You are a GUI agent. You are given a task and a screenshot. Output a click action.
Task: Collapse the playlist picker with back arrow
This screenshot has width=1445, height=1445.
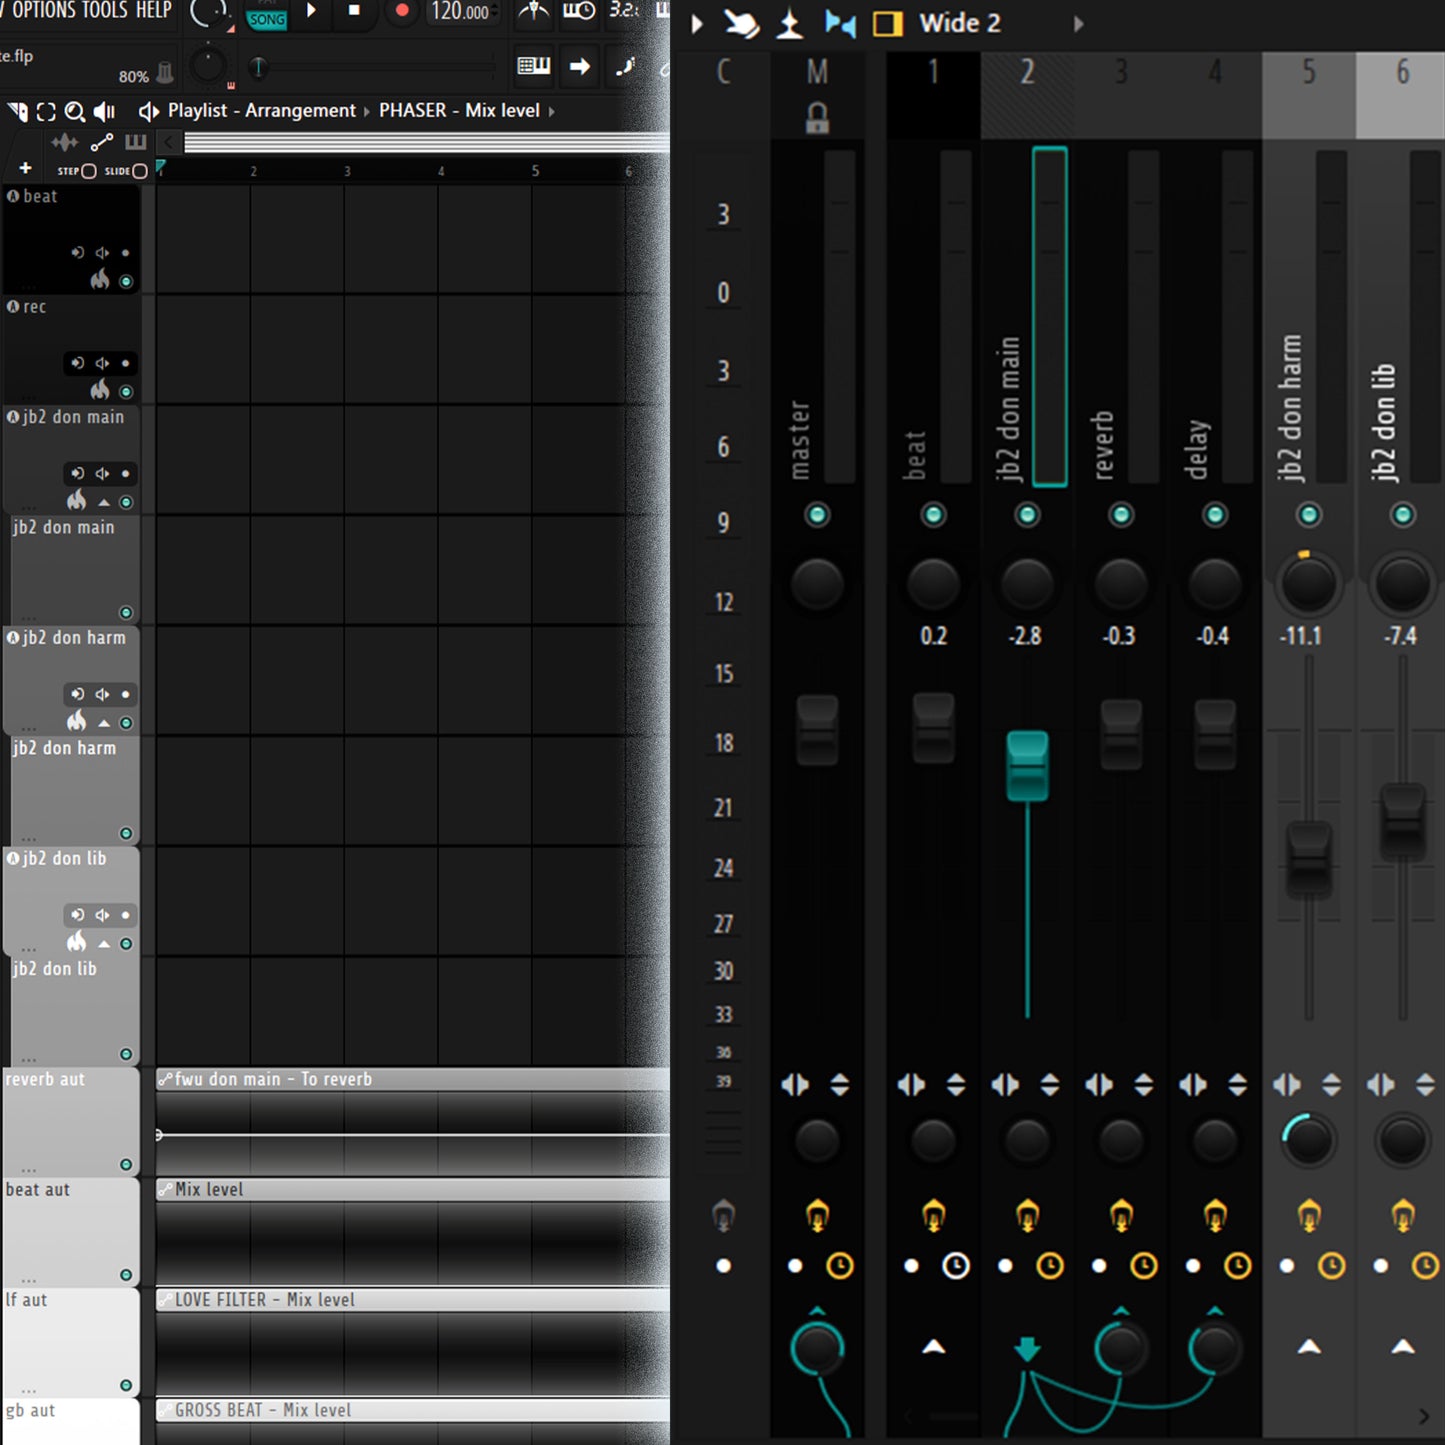point(169,142)
